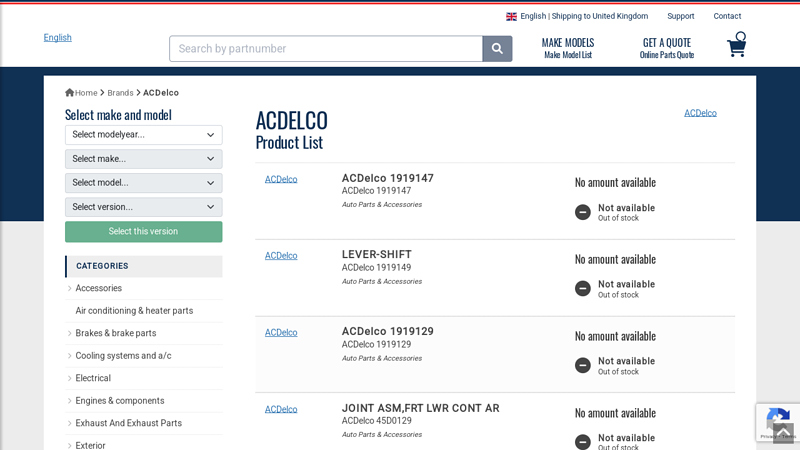Click in the Search by partnumber field

point(326,48)
